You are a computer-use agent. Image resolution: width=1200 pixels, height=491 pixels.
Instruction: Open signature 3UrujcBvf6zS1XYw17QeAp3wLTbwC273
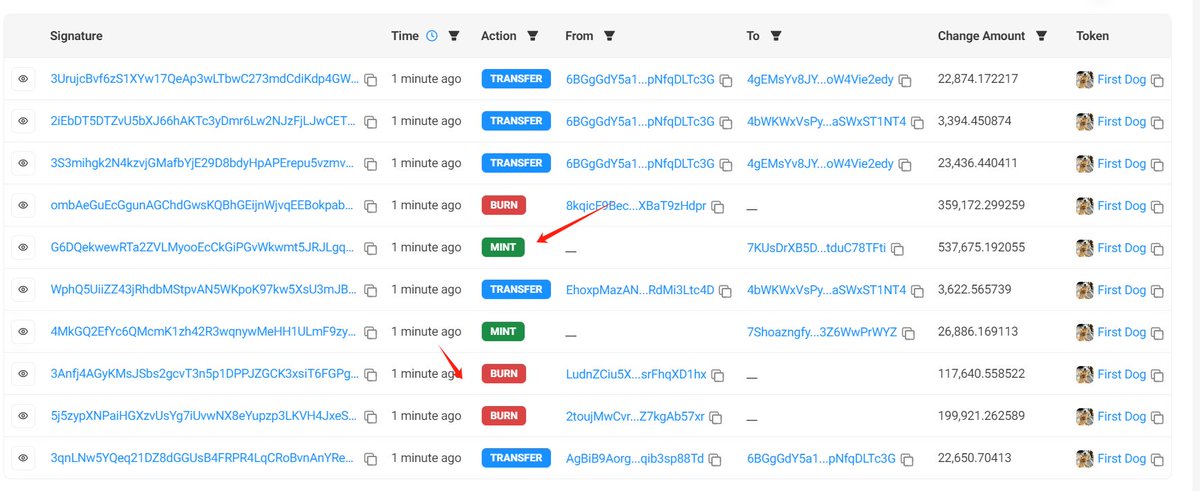(x=203, y=79)
